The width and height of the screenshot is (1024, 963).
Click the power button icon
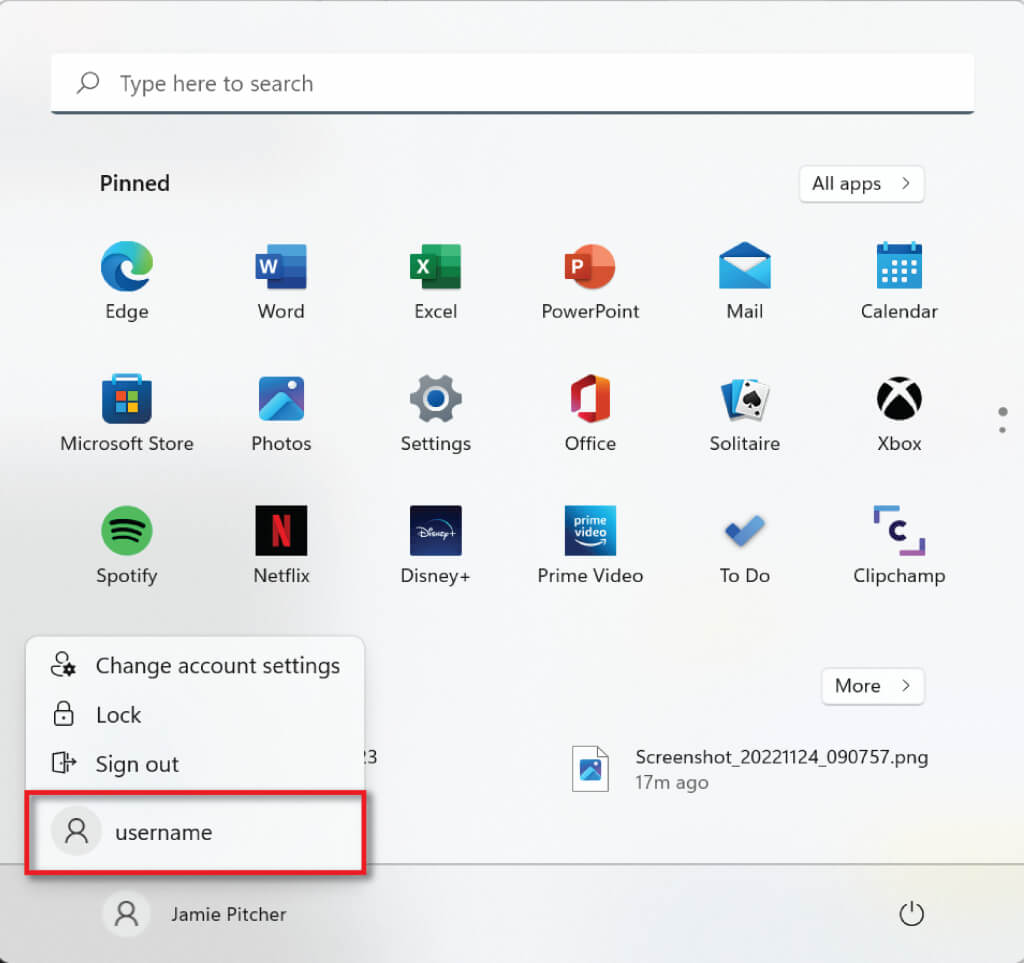pyautogui.click(x=911, y=914)
